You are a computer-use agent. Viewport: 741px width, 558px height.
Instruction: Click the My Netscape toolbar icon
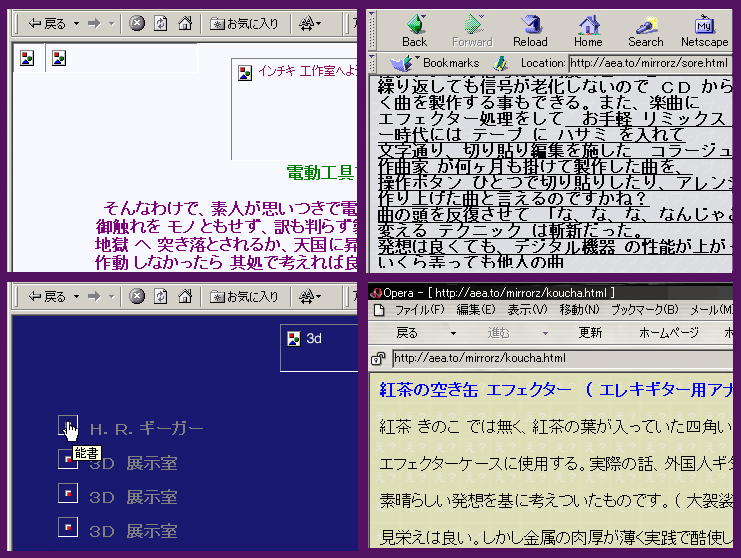point(705,30)
